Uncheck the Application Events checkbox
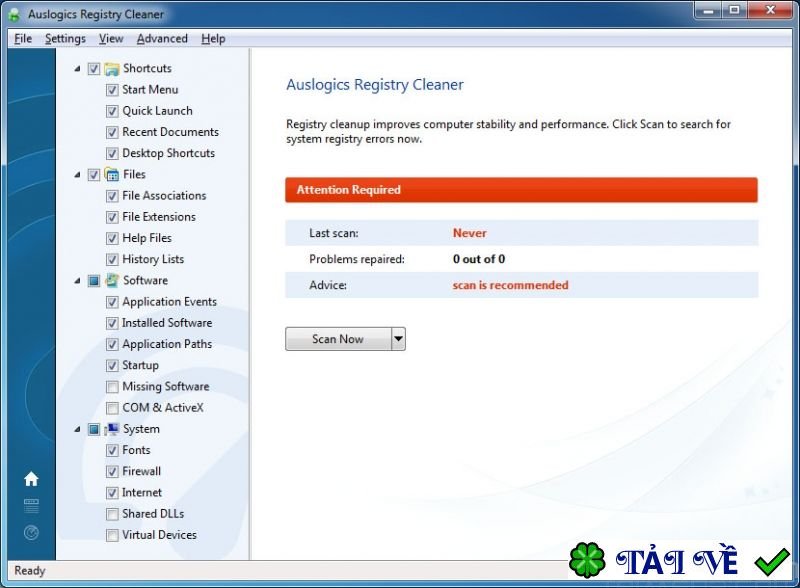Viewport: 800px width, 588px height. point(112,302)
